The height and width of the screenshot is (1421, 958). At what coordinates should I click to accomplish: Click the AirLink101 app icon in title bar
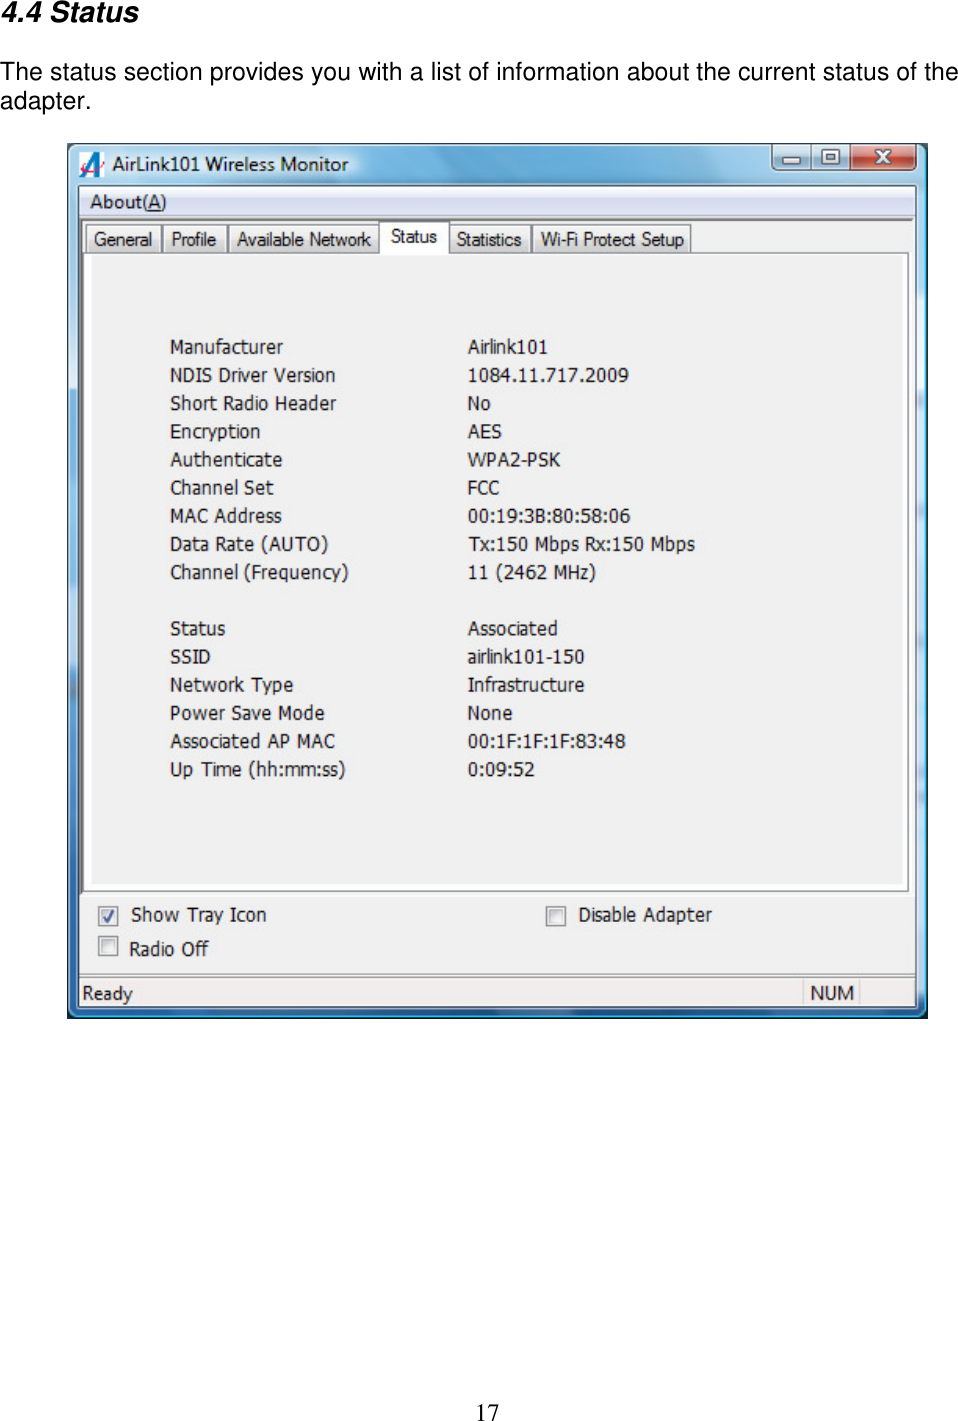(x=91, y=164)
